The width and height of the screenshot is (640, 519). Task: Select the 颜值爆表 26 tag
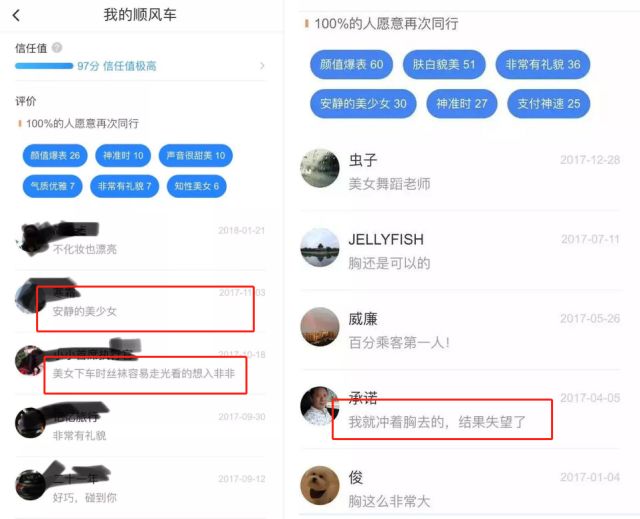55,155
